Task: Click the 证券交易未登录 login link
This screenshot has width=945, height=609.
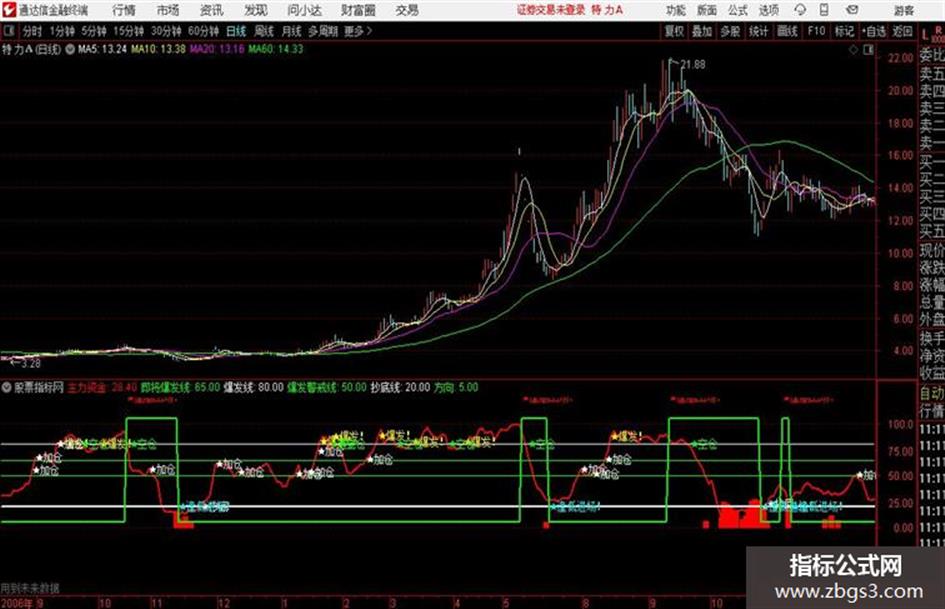Action: [x=551, y=10]
